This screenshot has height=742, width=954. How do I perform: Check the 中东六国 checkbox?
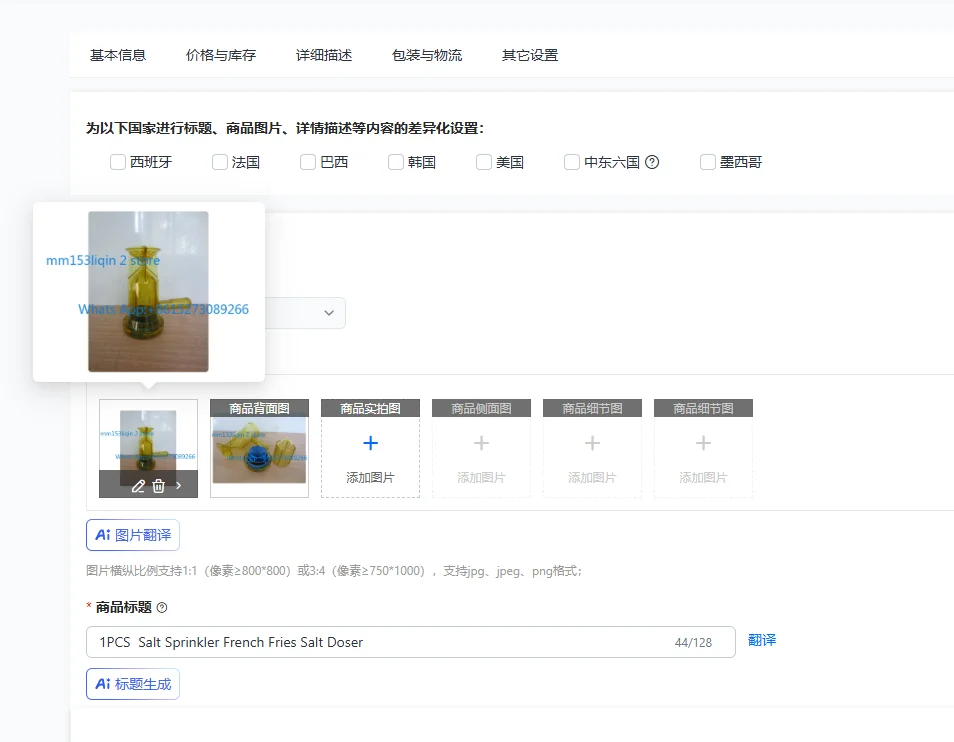click(x=571, y=162)
